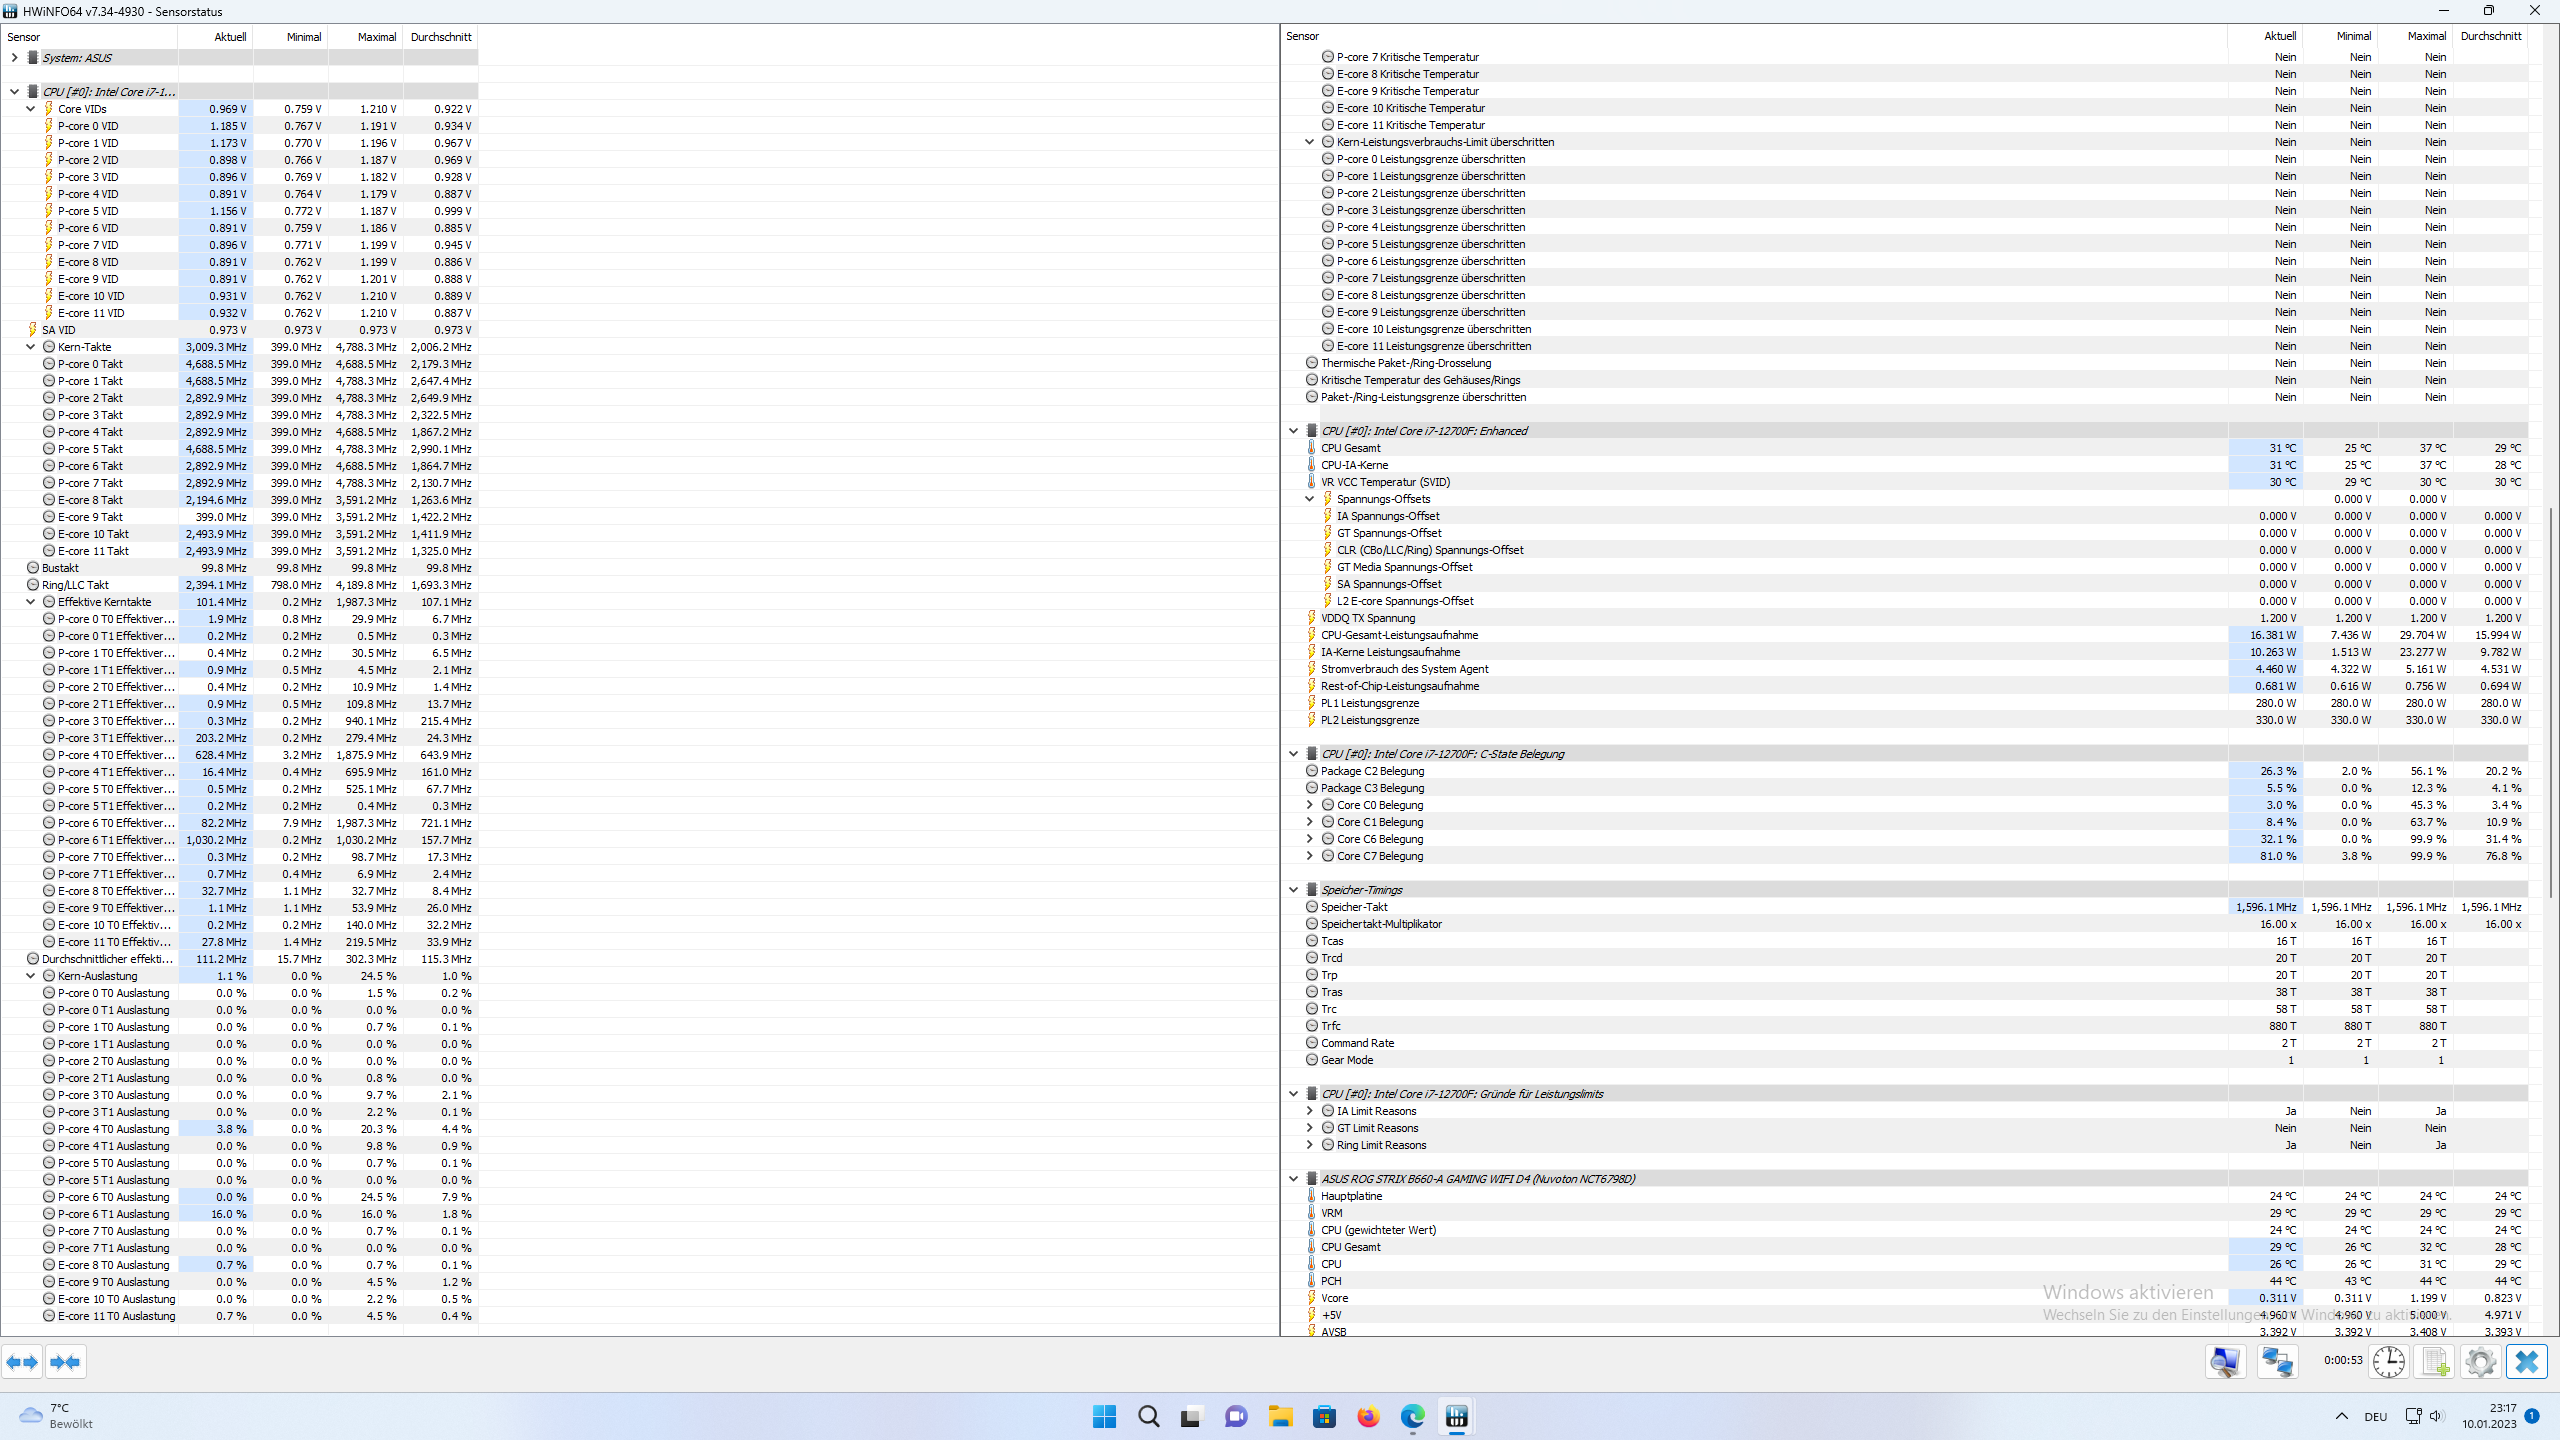Select the P-core 0 VID row

point(88,126)
